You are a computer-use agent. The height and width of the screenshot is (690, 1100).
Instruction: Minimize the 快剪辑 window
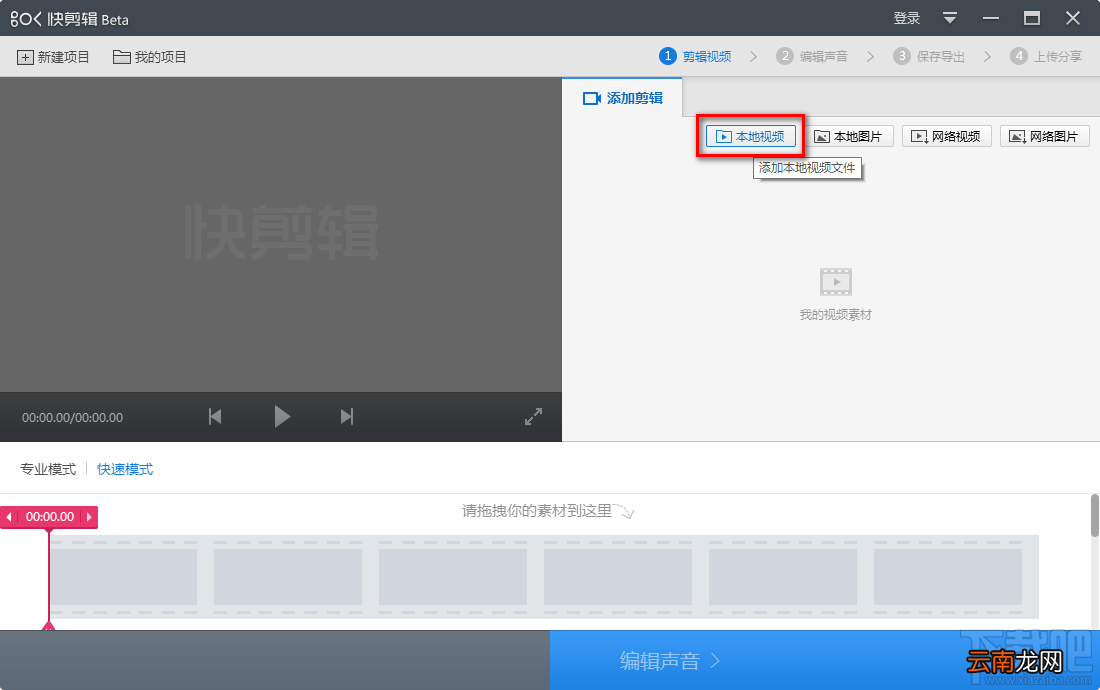click(x=991, y=18)
